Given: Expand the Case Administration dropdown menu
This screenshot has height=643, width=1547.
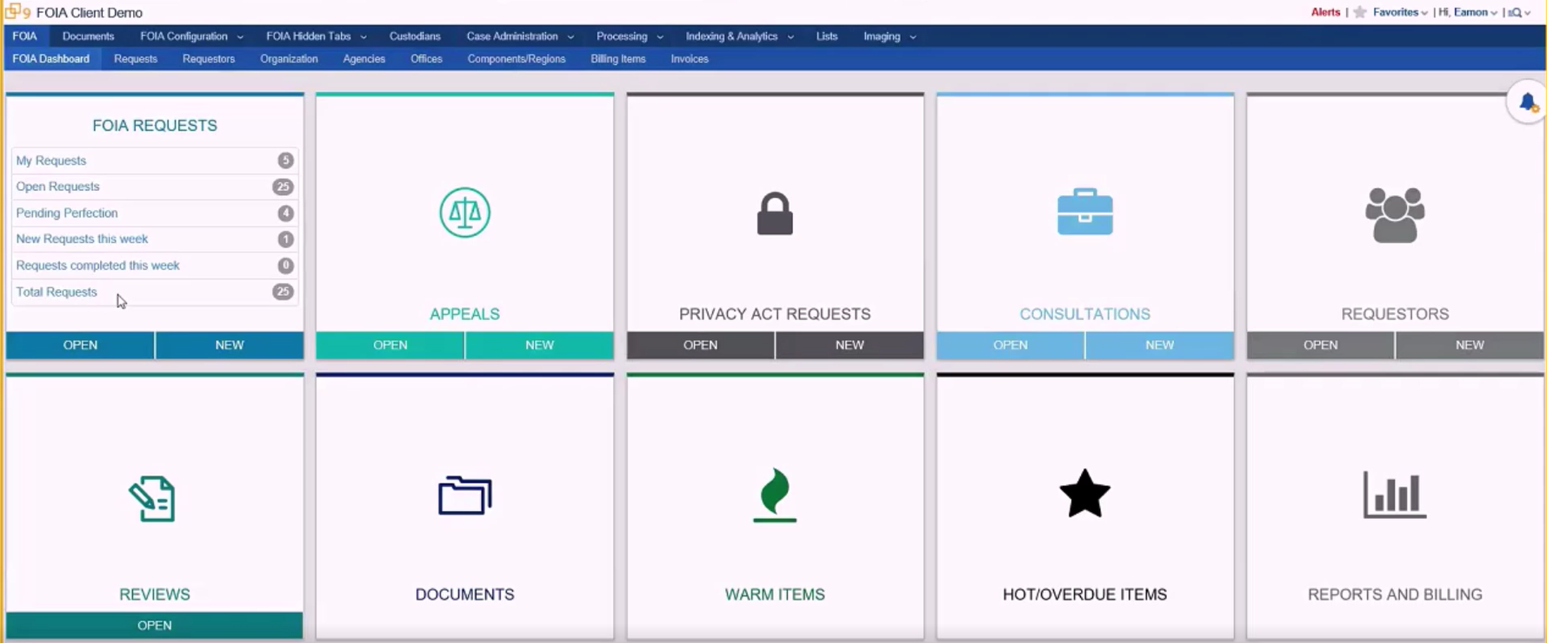Looking at the screenshot, I should [519, 36].
